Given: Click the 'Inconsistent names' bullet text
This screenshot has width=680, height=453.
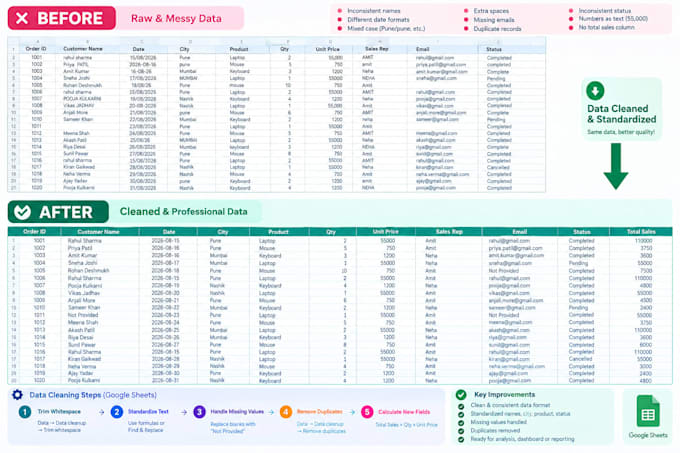Looking at the screenshot, I should [x=374, y=11].
